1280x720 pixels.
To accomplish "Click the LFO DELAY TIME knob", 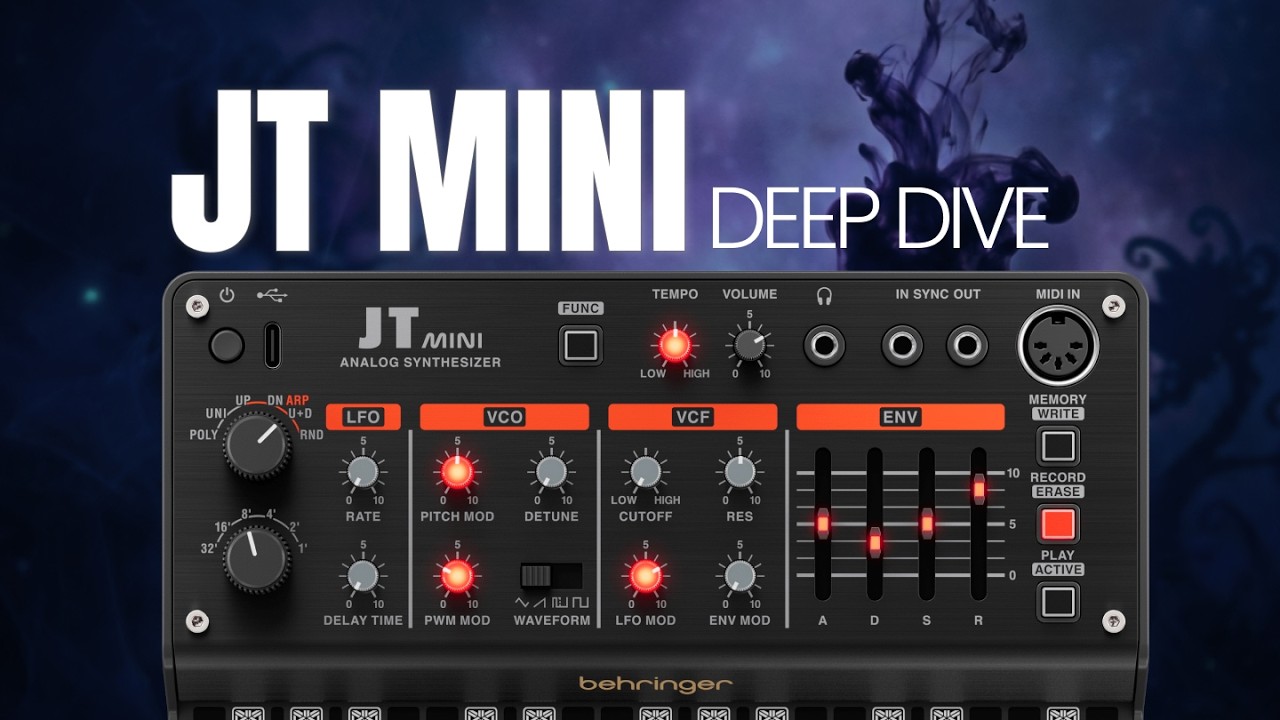I will pos(363,575).
